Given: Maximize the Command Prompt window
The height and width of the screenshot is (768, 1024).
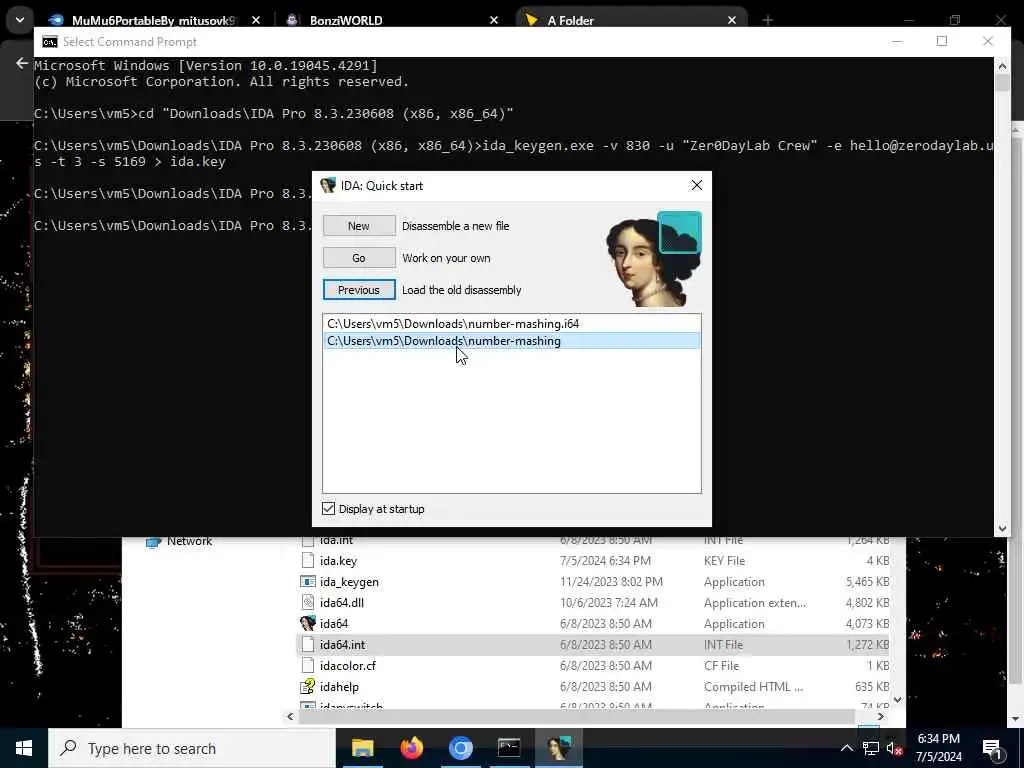Looking at the screenshot, I should point(941,41).
